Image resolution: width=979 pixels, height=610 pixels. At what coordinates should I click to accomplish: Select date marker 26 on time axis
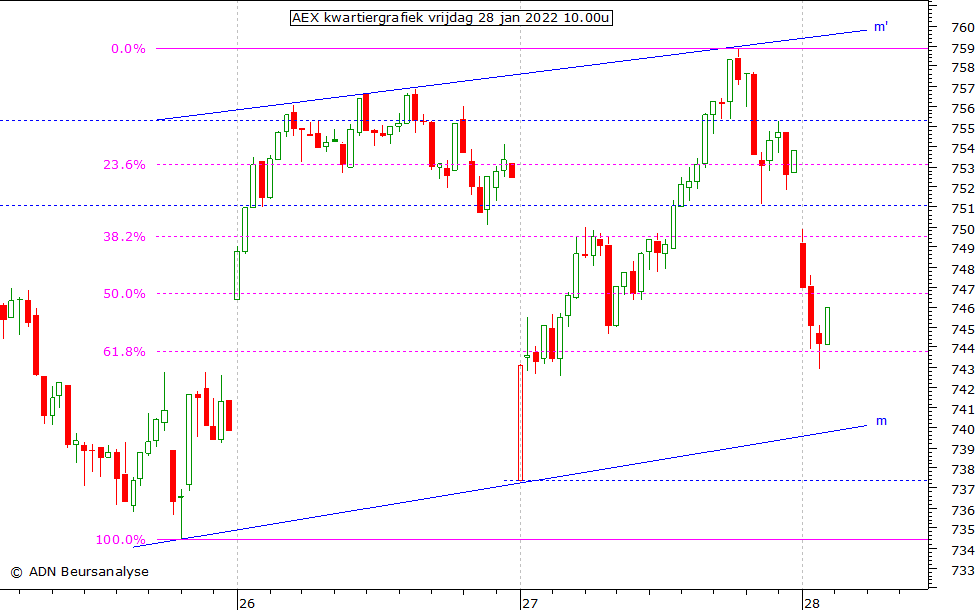click(x=247, y=603)
